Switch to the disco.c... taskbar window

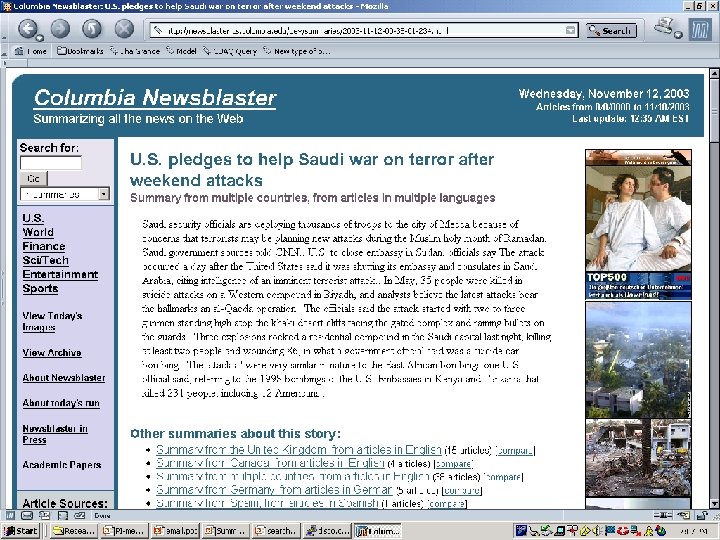tap(327, 531)
